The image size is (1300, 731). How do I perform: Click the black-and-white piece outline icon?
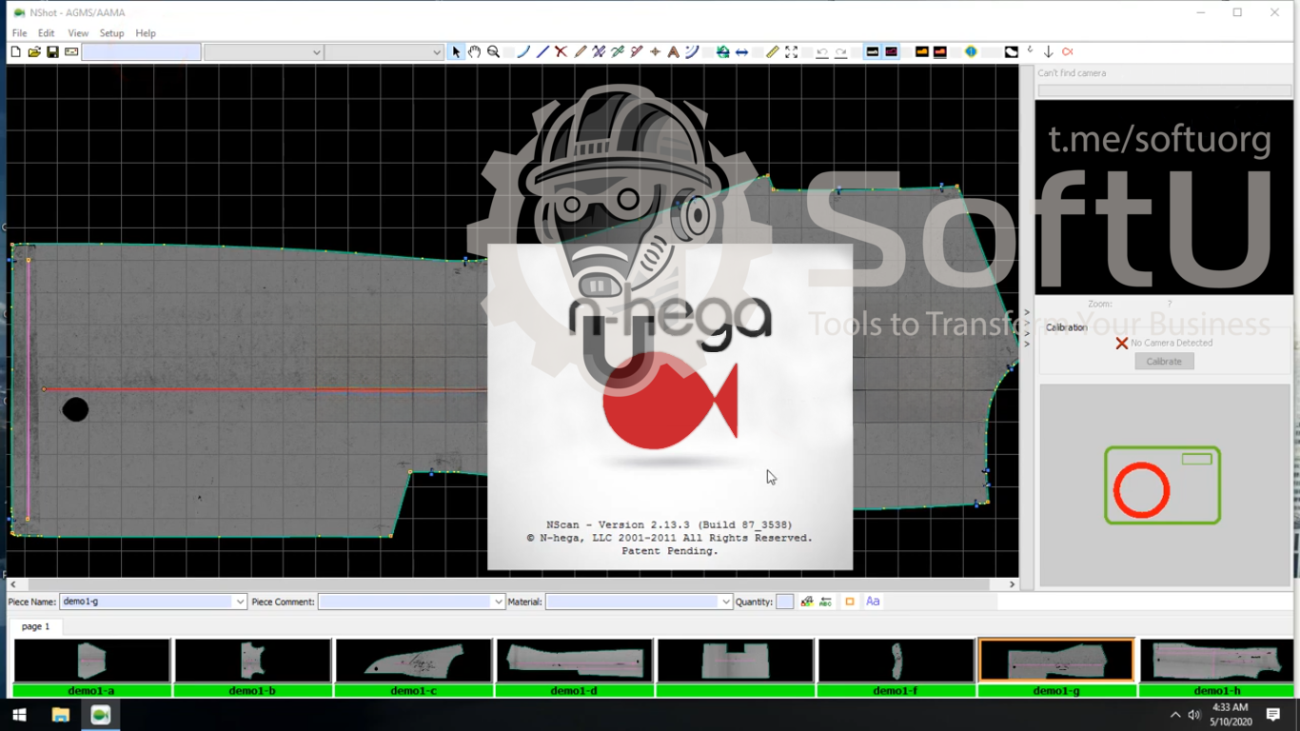(1011, 52)
